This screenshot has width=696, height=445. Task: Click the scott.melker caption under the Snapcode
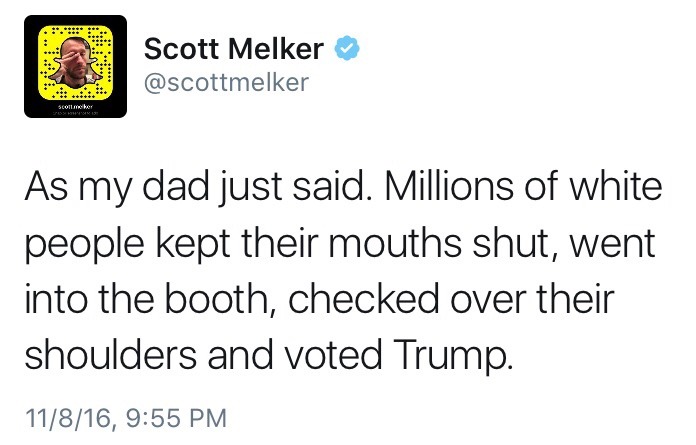pyautogui.click(x=75, y=106)
